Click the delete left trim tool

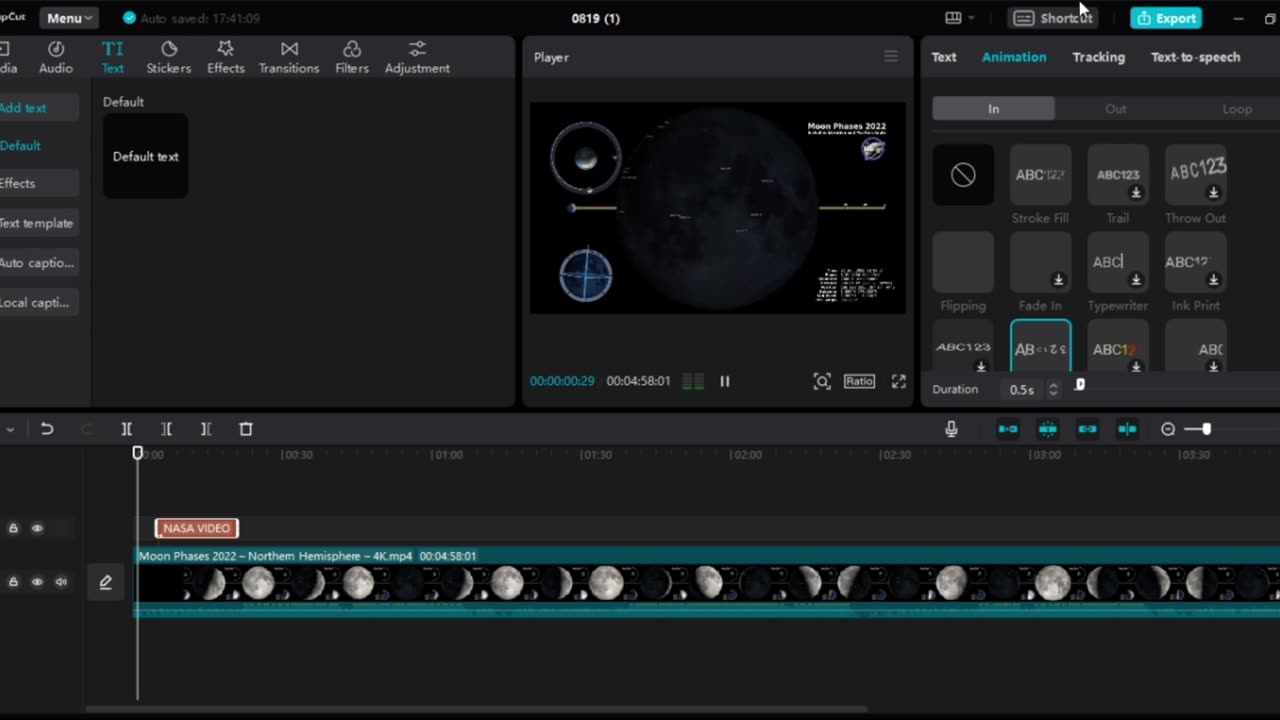[x=166, y=429]
